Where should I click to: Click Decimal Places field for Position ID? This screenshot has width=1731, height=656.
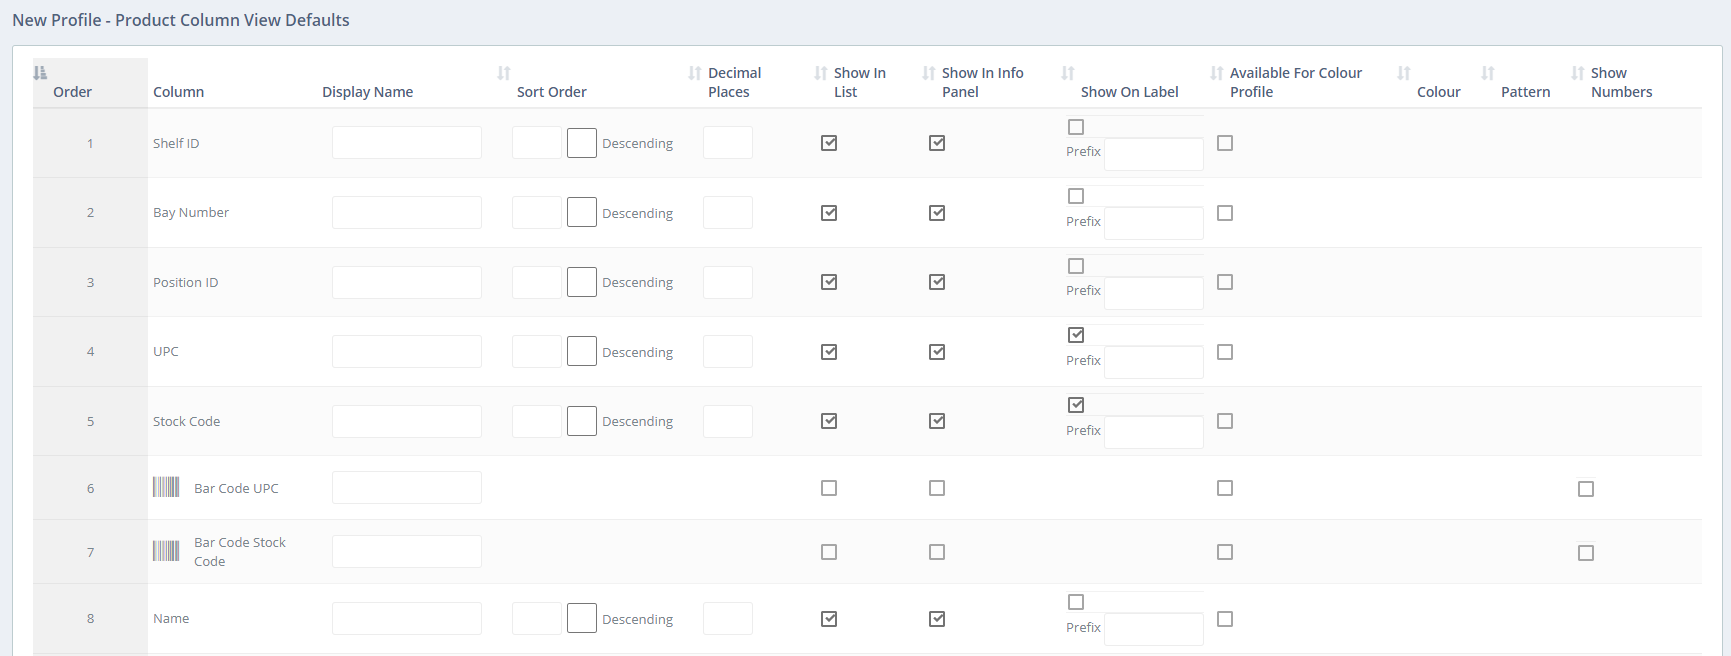pyautogui.click(x=728, y=282)
